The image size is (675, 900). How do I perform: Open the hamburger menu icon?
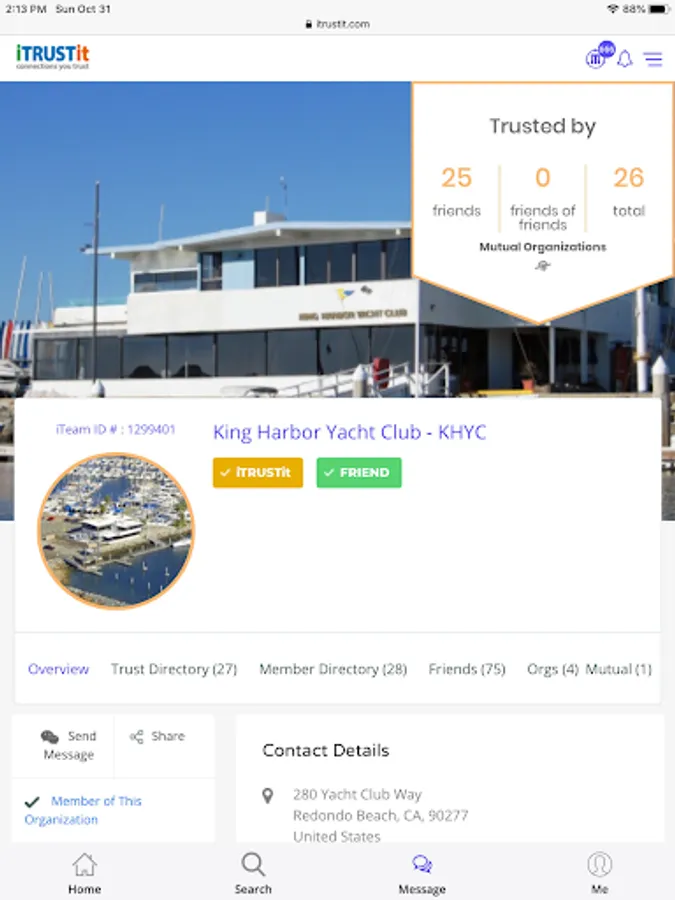[x=653, y=59]
